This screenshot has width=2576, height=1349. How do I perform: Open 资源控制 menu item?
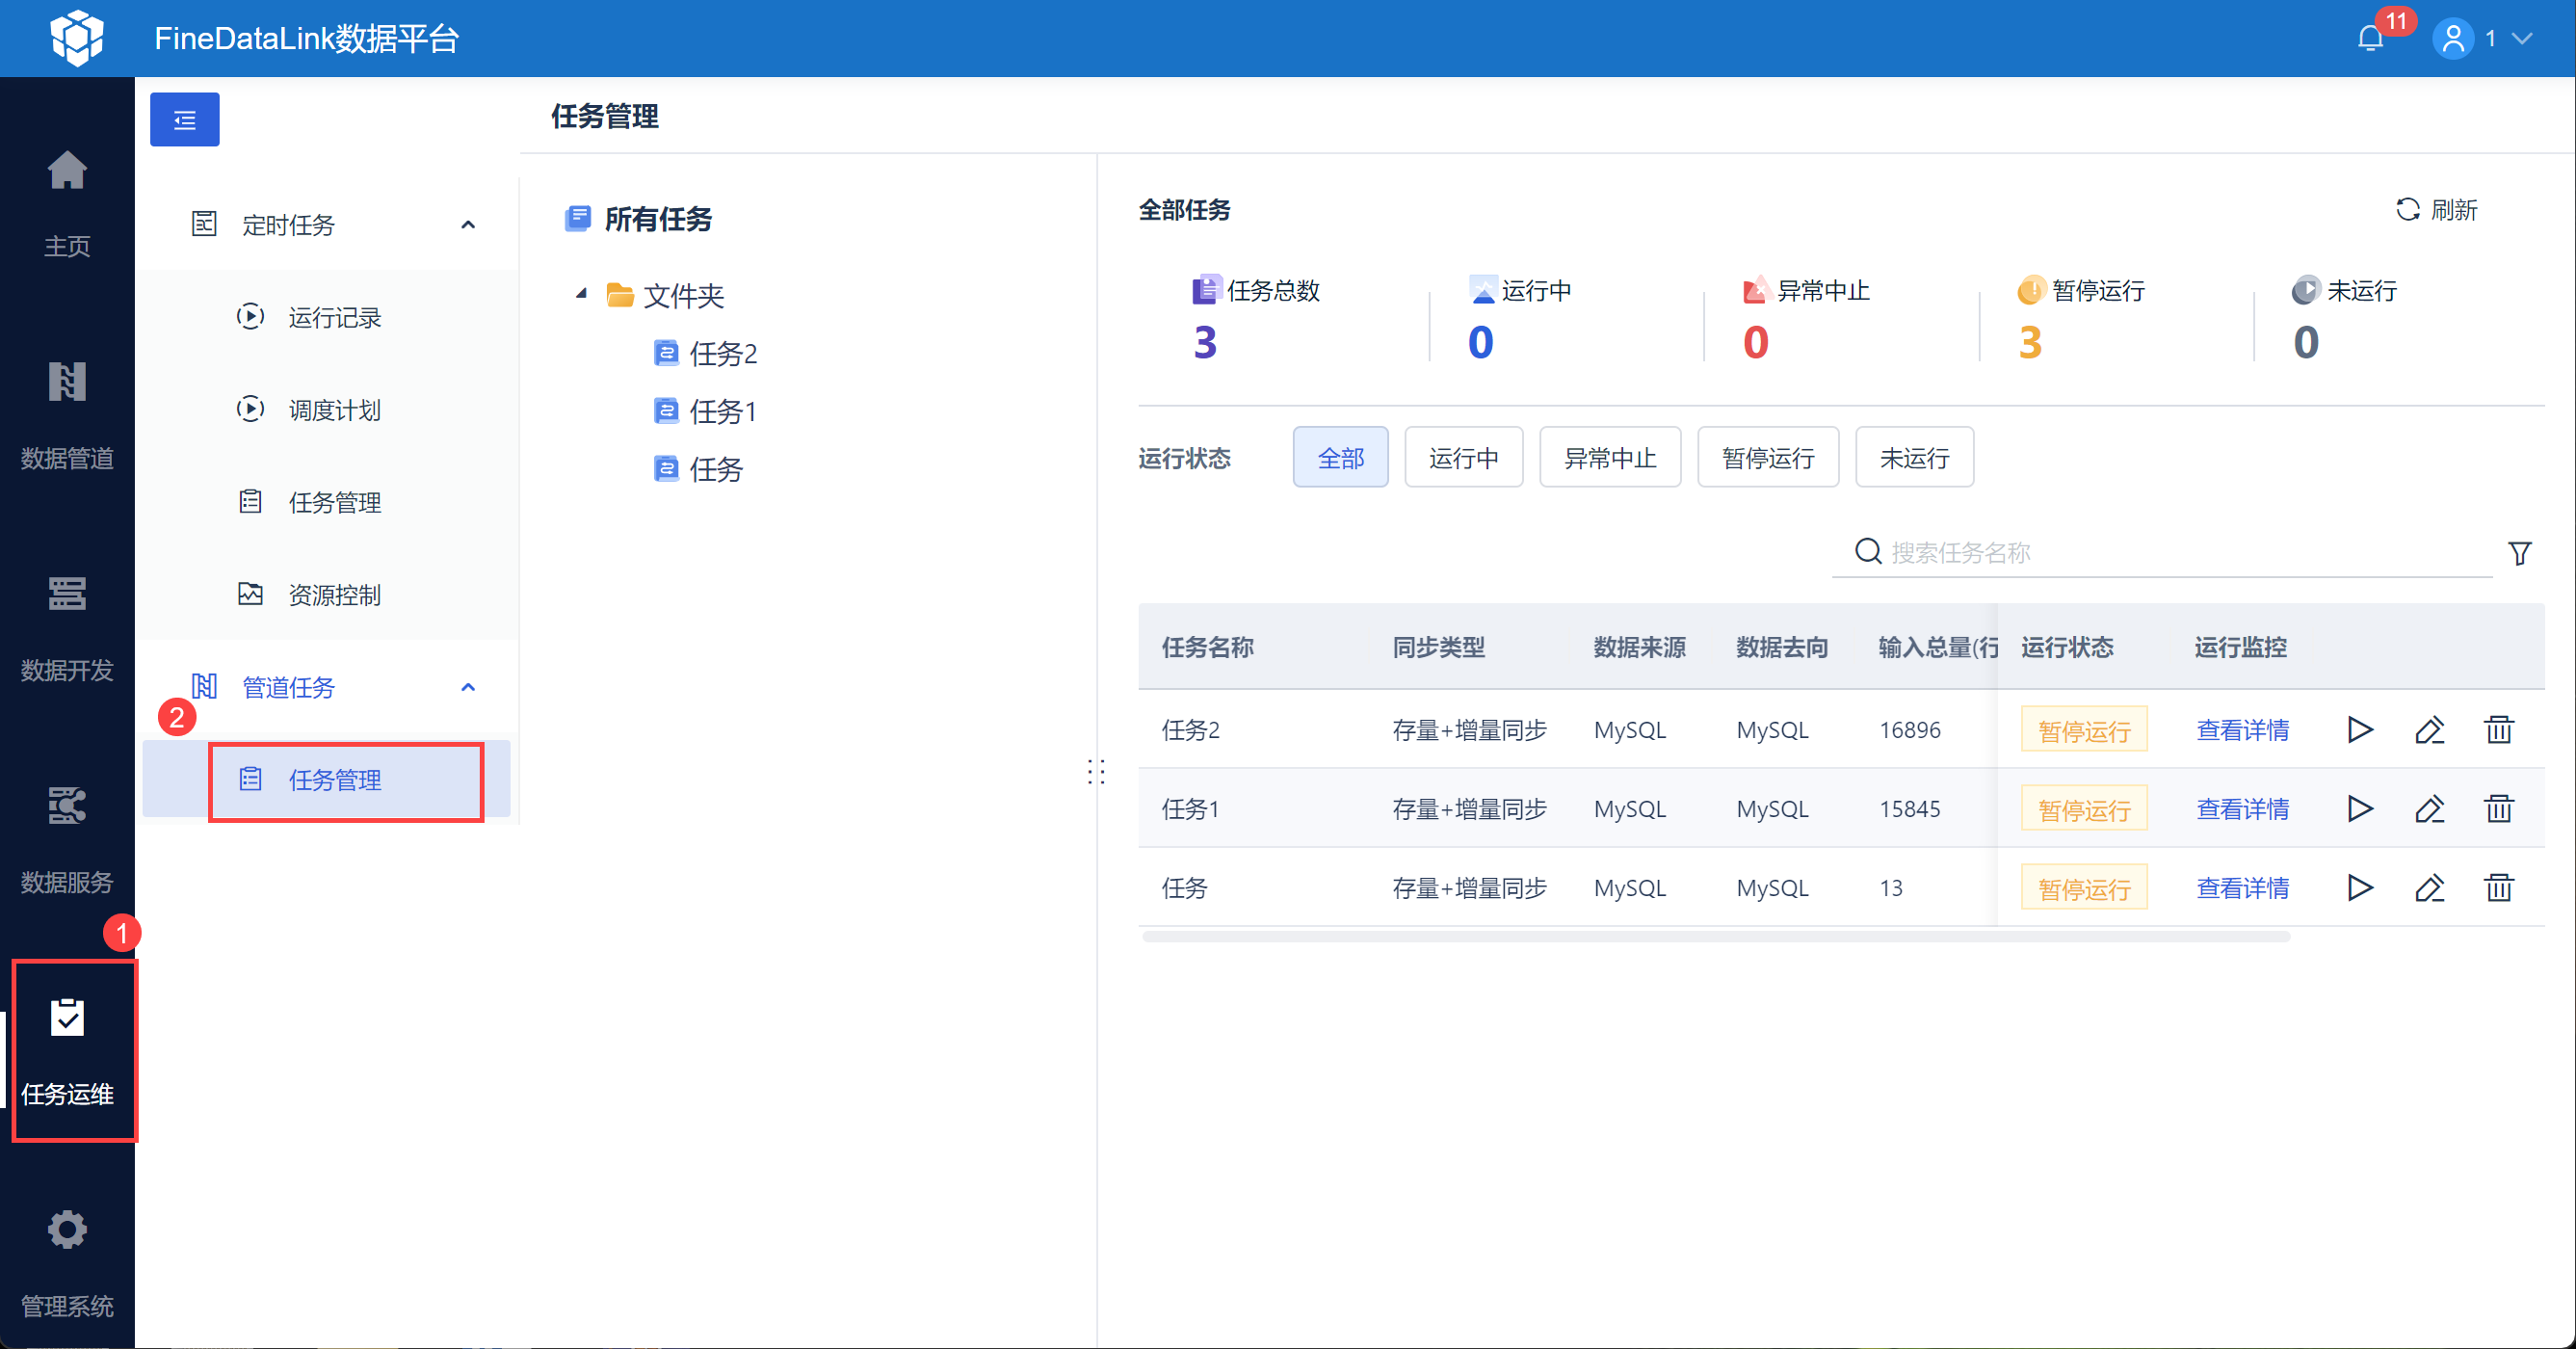pos(334,595)
